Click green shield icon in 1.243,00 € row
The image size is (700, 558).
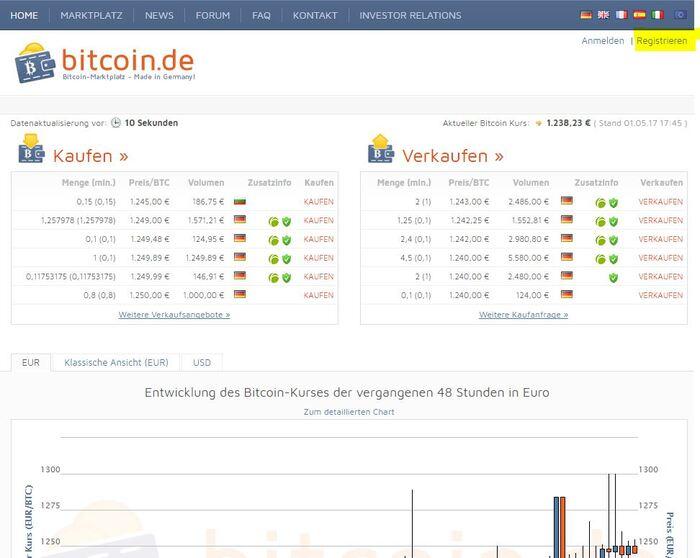[x=614, y=203]
